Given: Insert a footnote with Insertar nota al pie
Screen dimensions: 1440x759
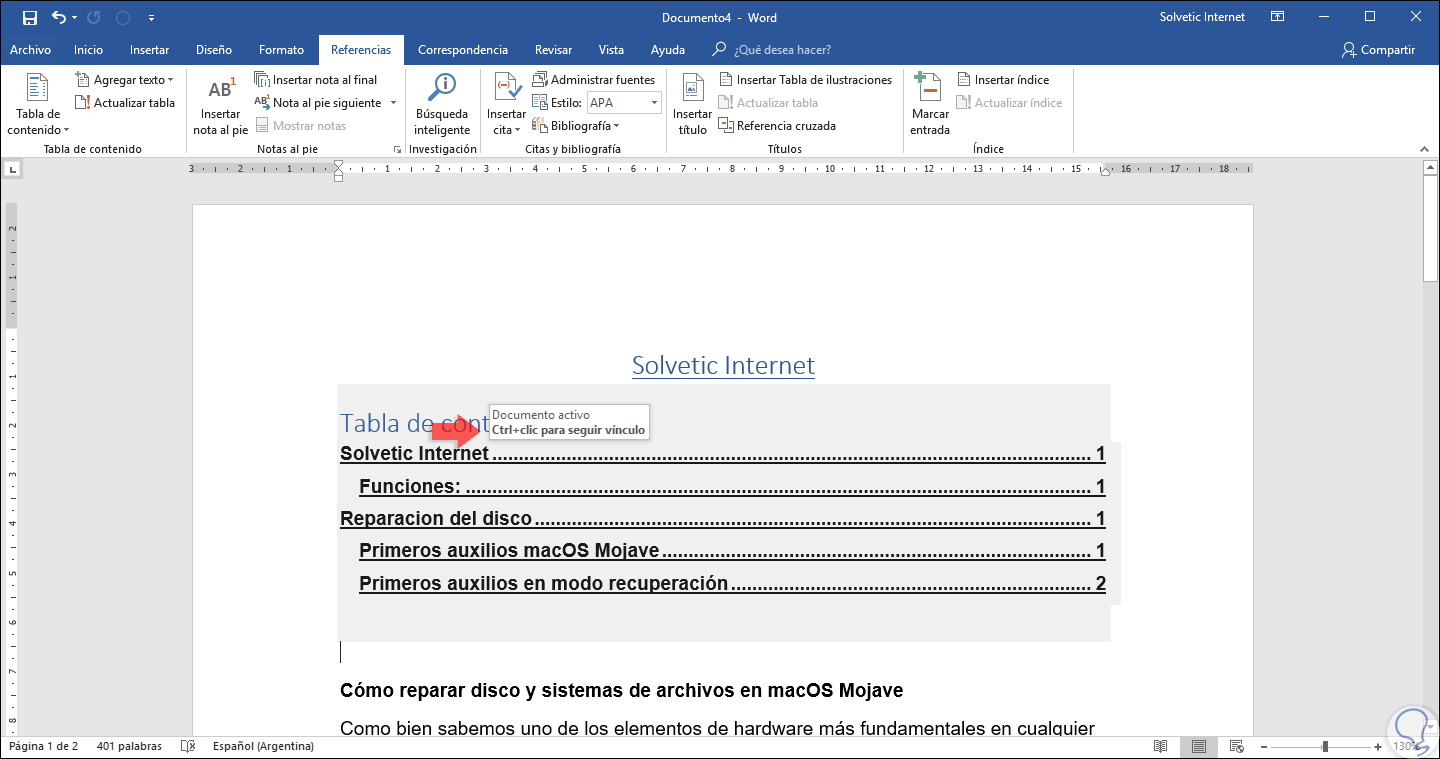Looking at the screenshot, I should 220,106.
